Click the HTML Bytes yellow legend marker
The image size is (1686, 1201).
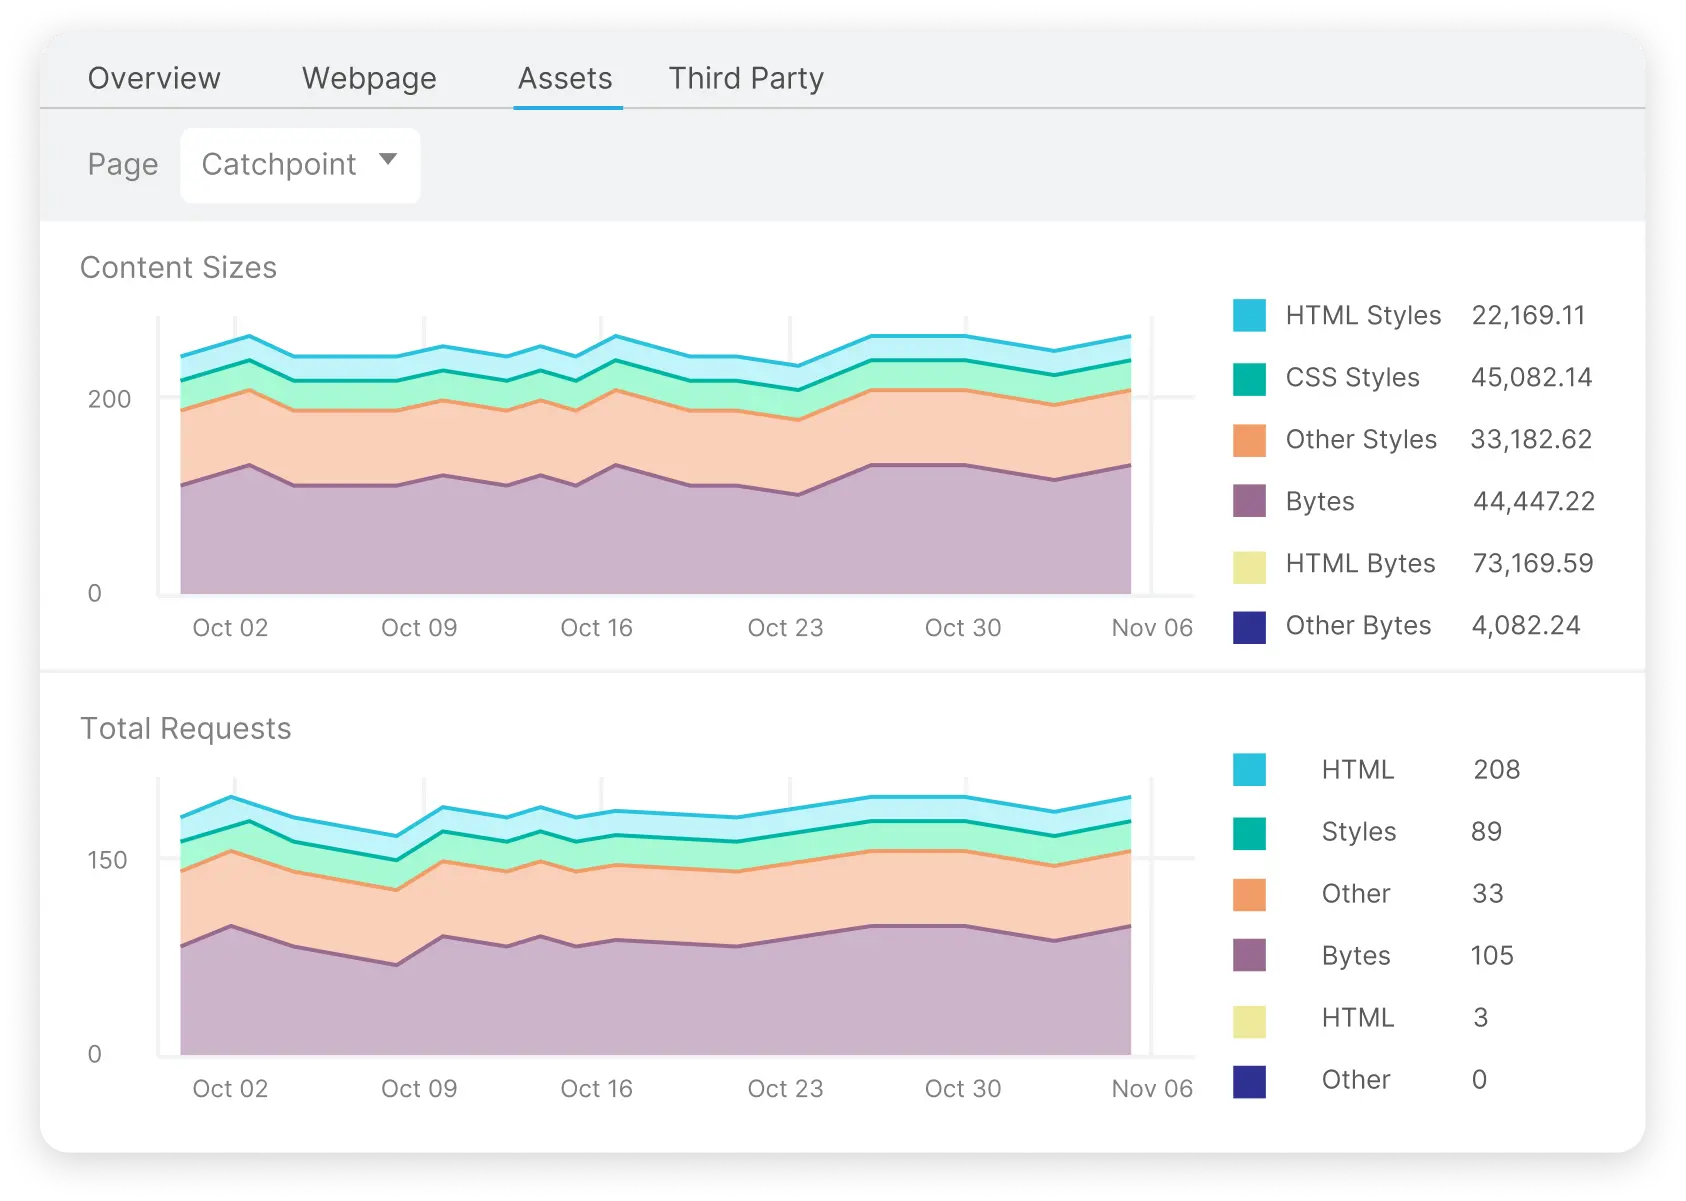point(1248,563)
